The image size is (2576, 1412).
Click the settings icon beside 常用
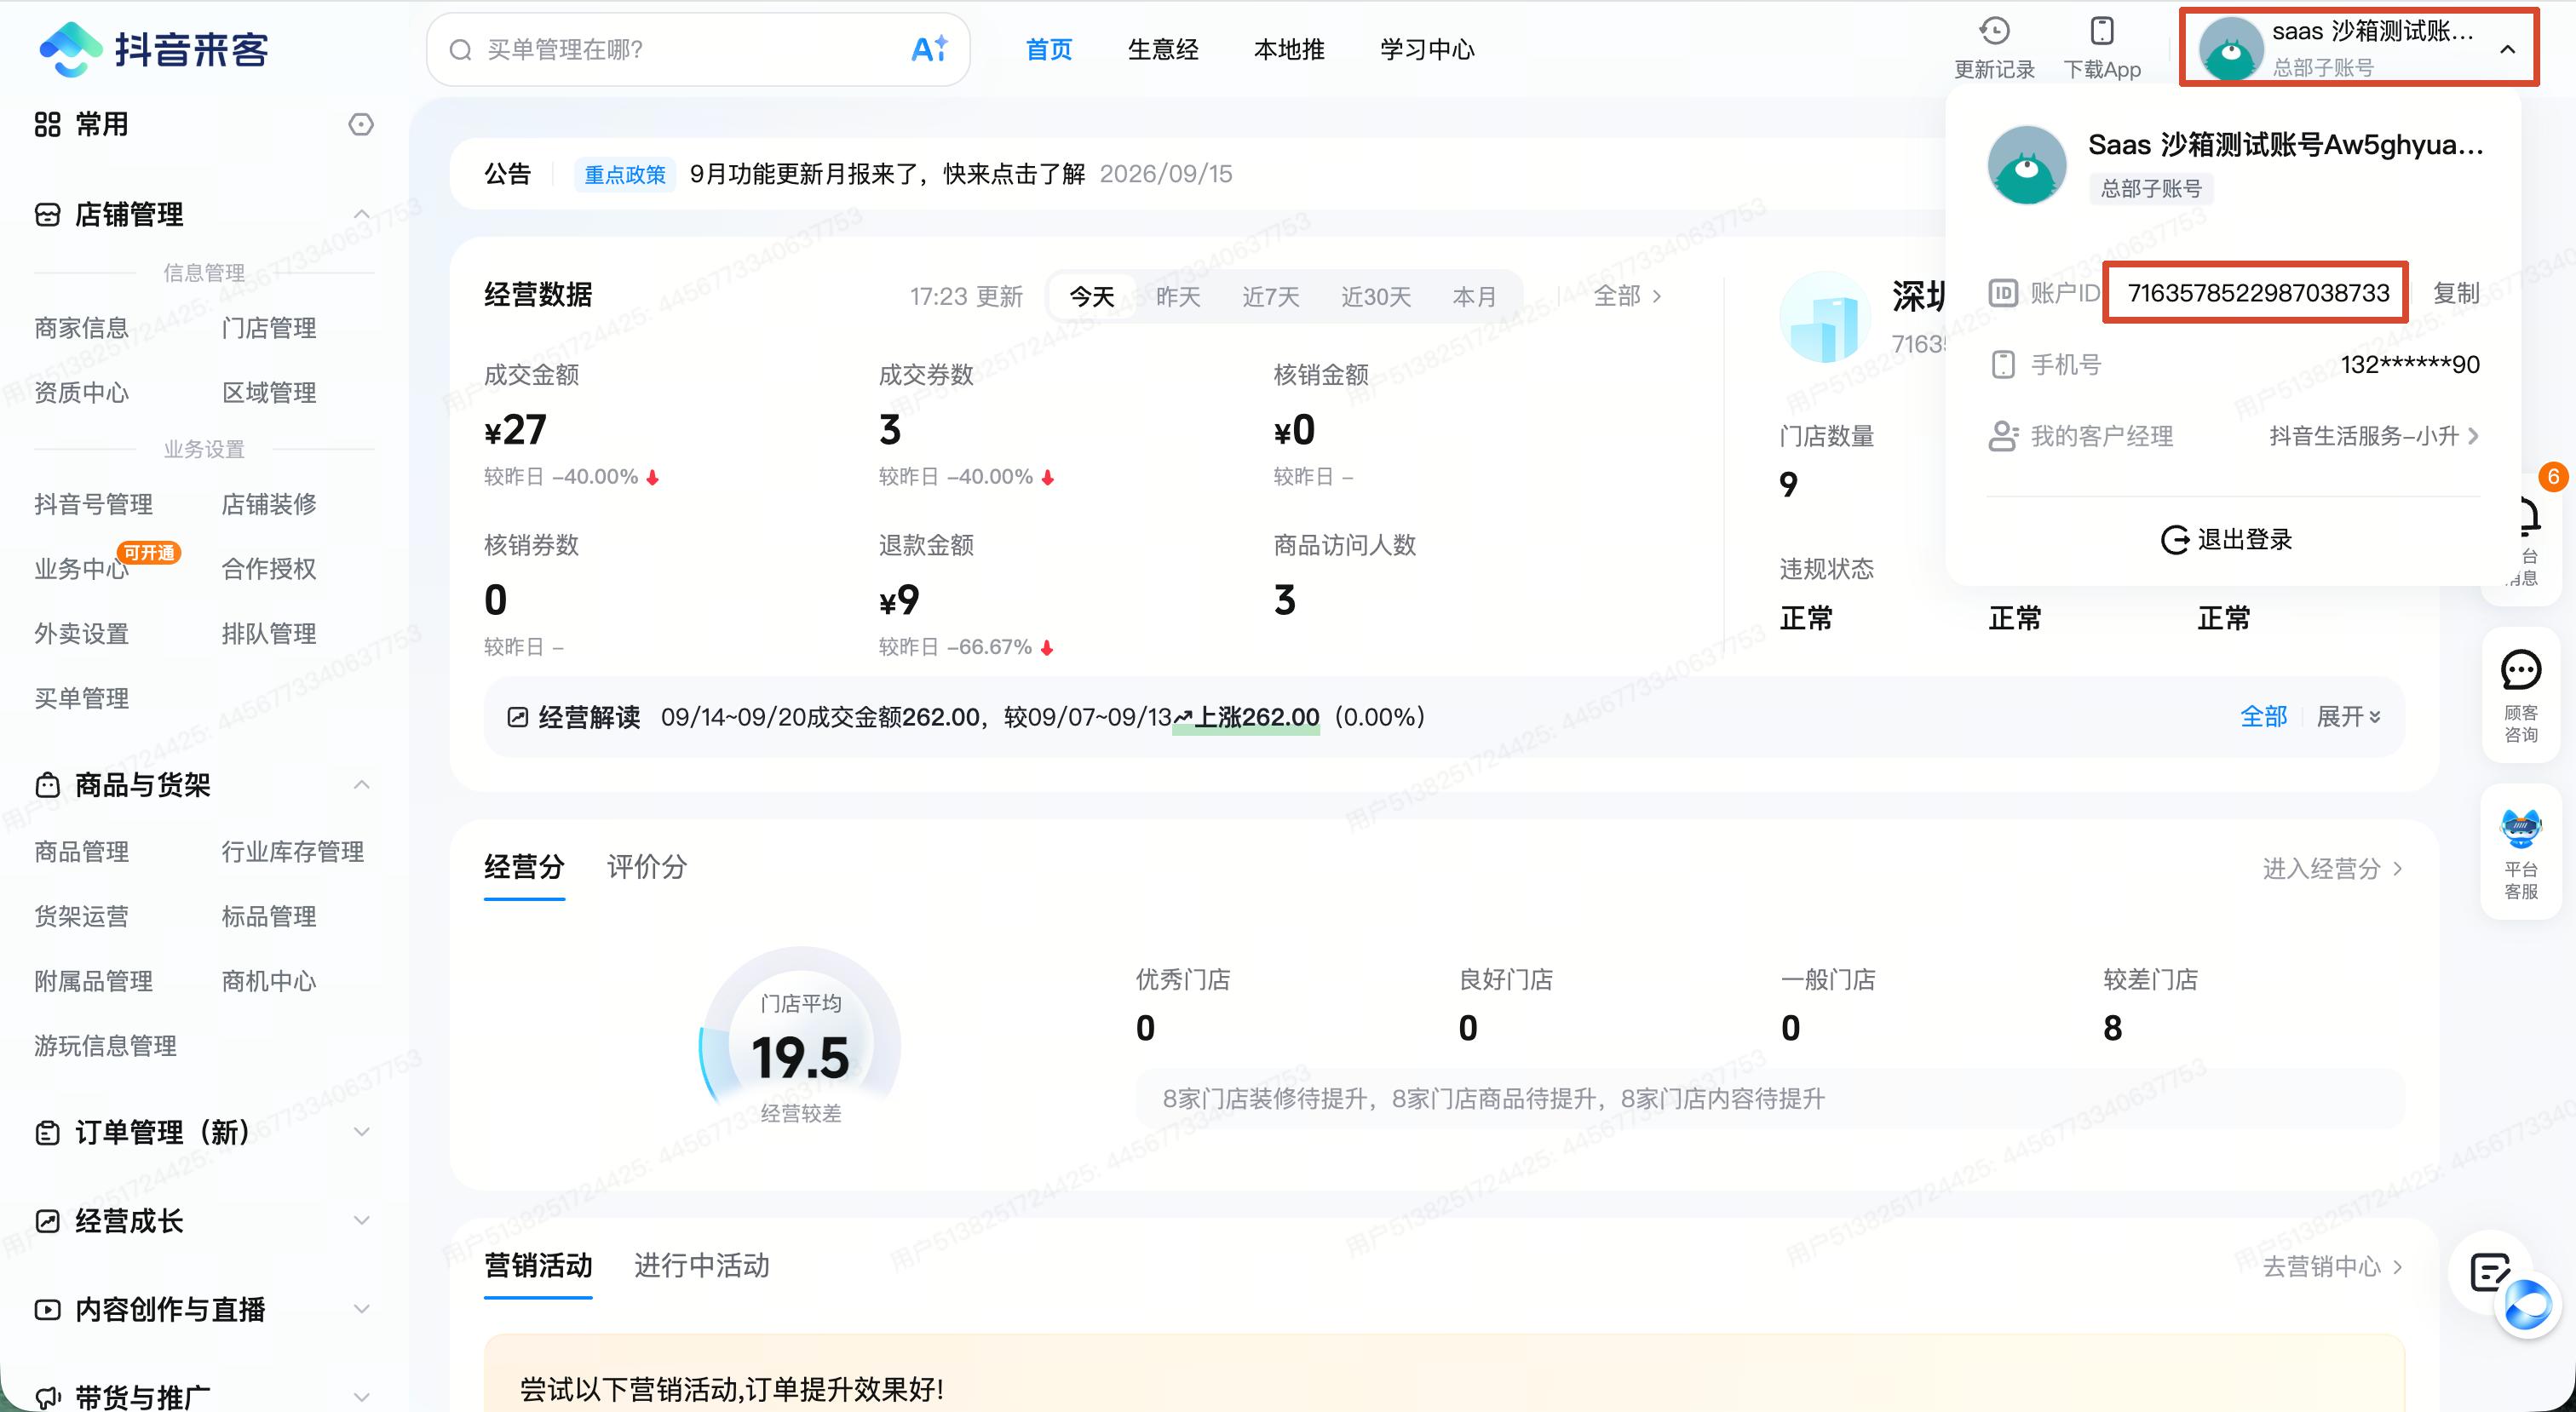point(361,124)
